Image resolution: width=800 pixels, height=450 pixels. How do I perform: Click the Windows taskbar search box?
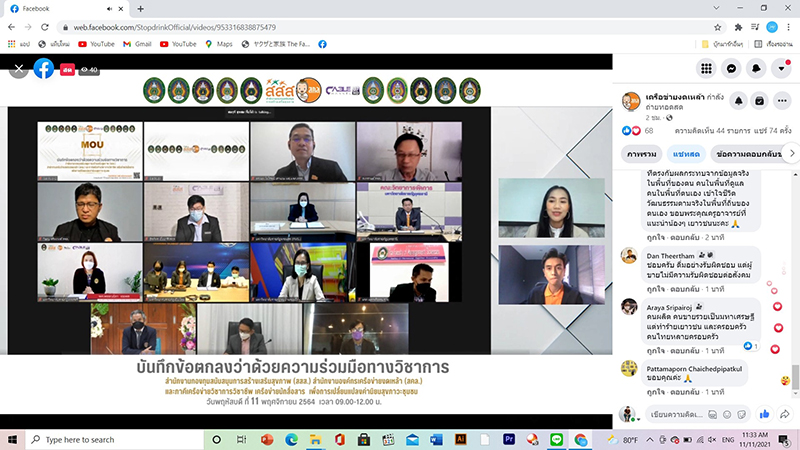click(x=114, y=439)
